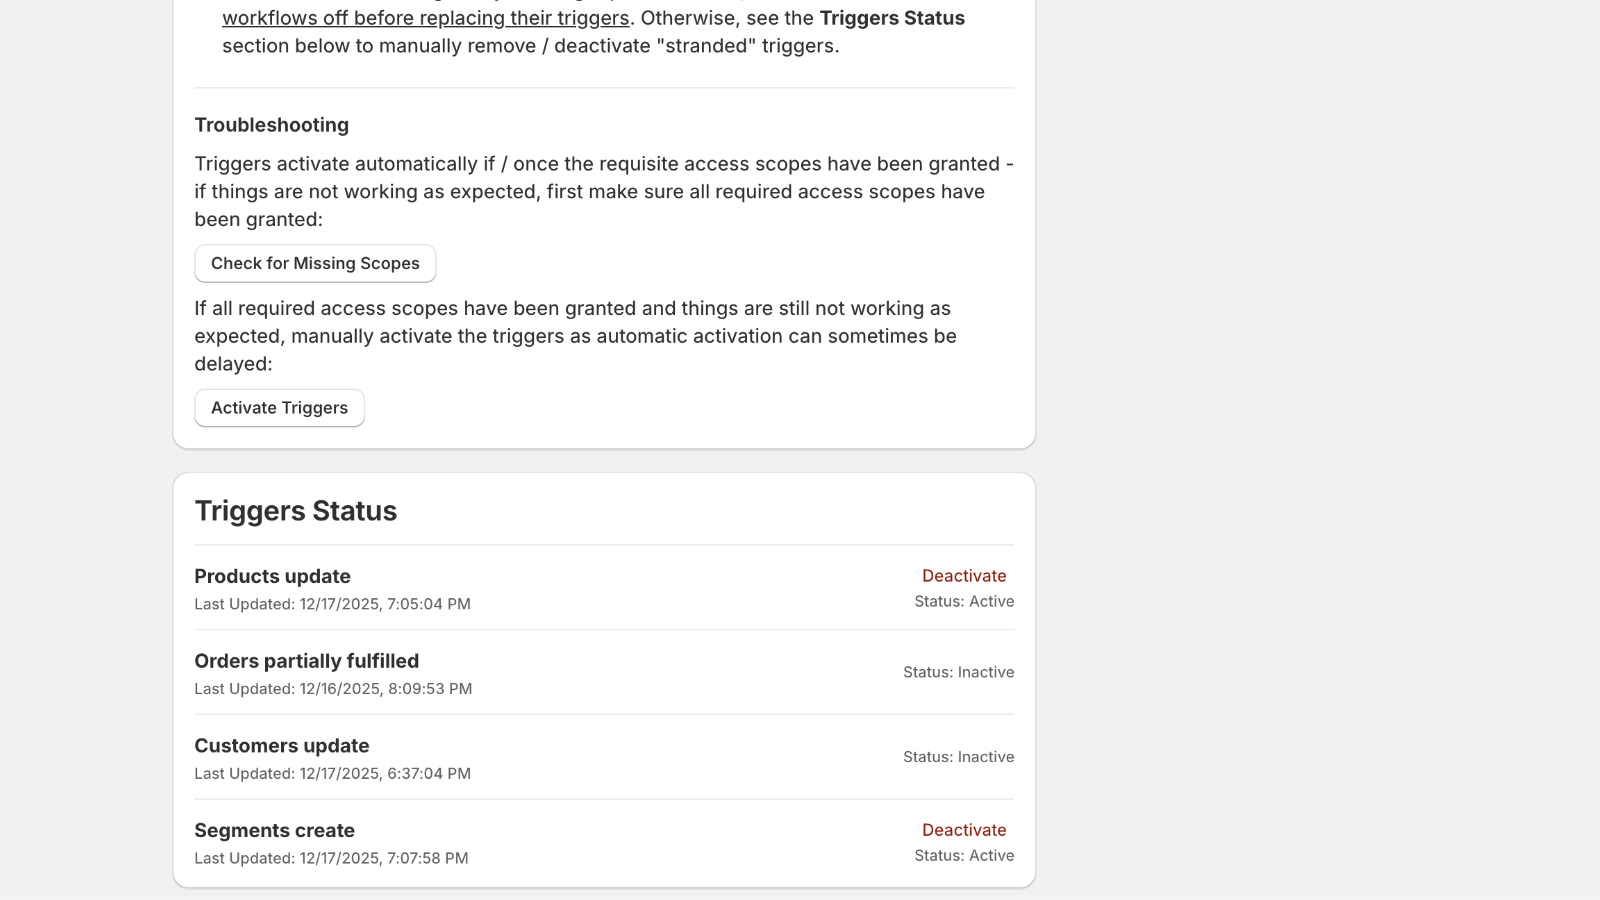Viewport: 1600px width, 900px height.
Task: Click Segments create last updated timestamp
Action: click(x=331, y=857)
